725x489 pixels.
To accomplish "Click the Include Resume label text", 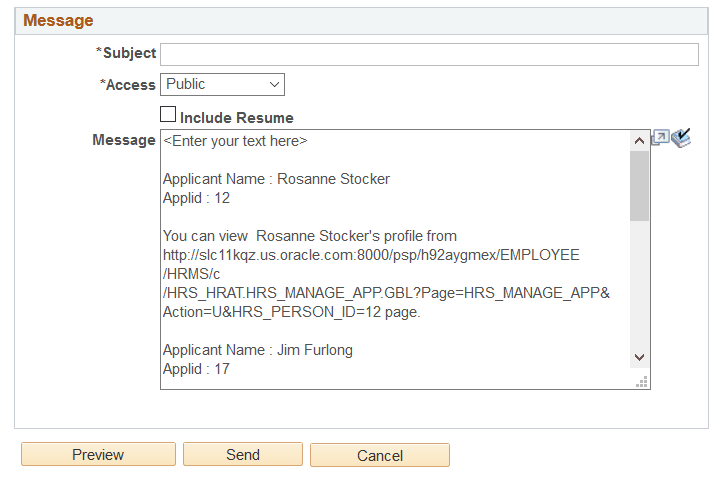I will tap(237, 118).
